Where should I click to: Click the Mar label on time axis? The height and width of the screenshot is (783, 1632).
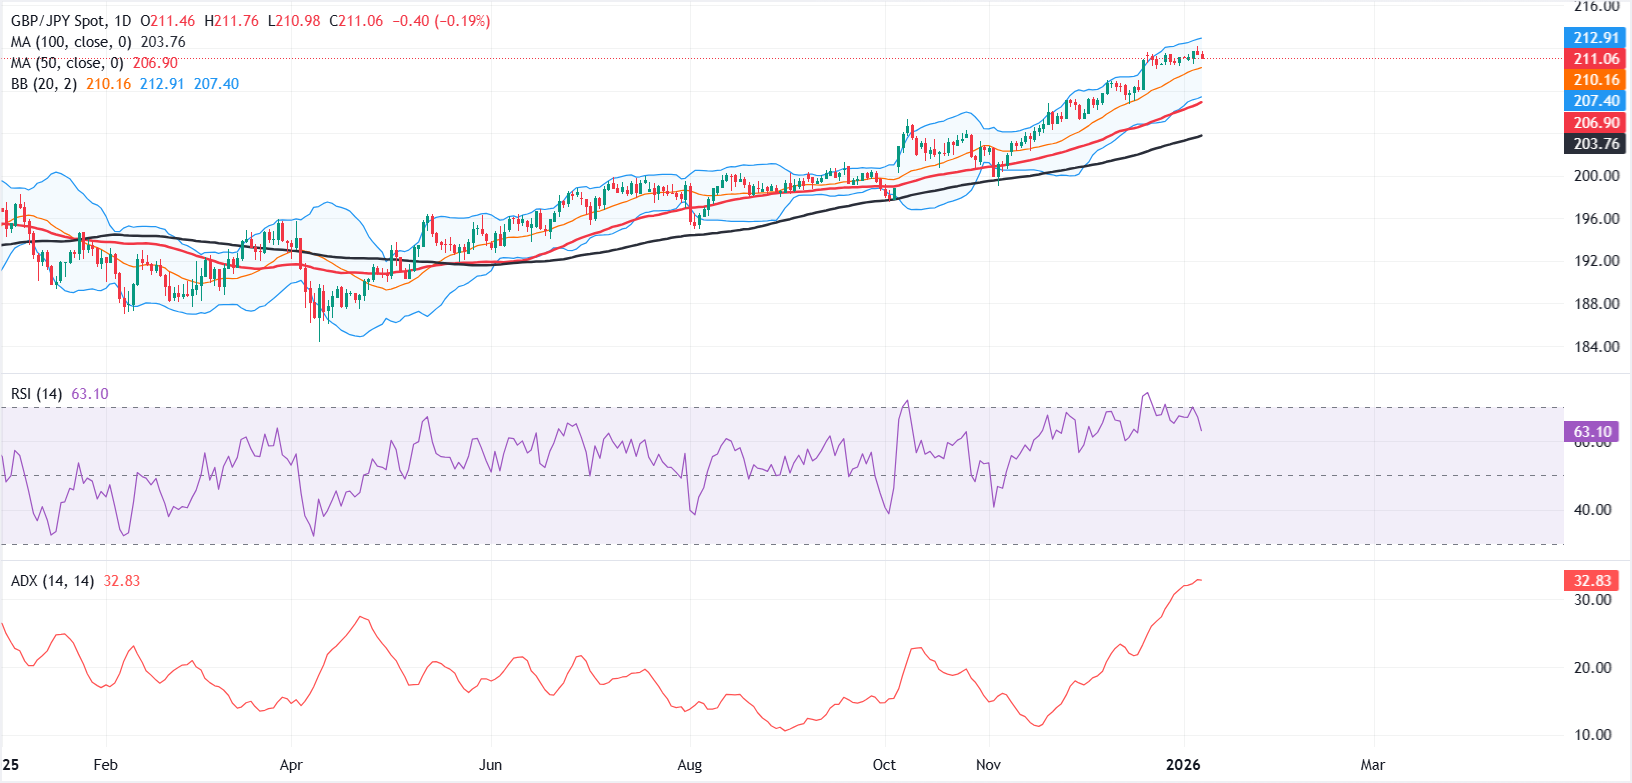[x=1372, y=765]
